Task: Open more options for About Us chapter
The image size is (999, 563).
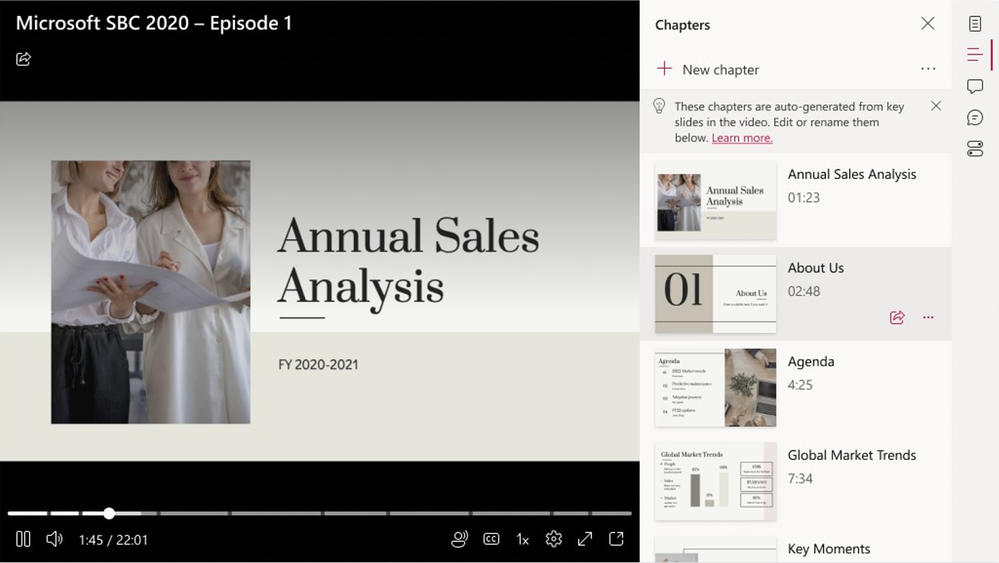Action: [928, 317]
